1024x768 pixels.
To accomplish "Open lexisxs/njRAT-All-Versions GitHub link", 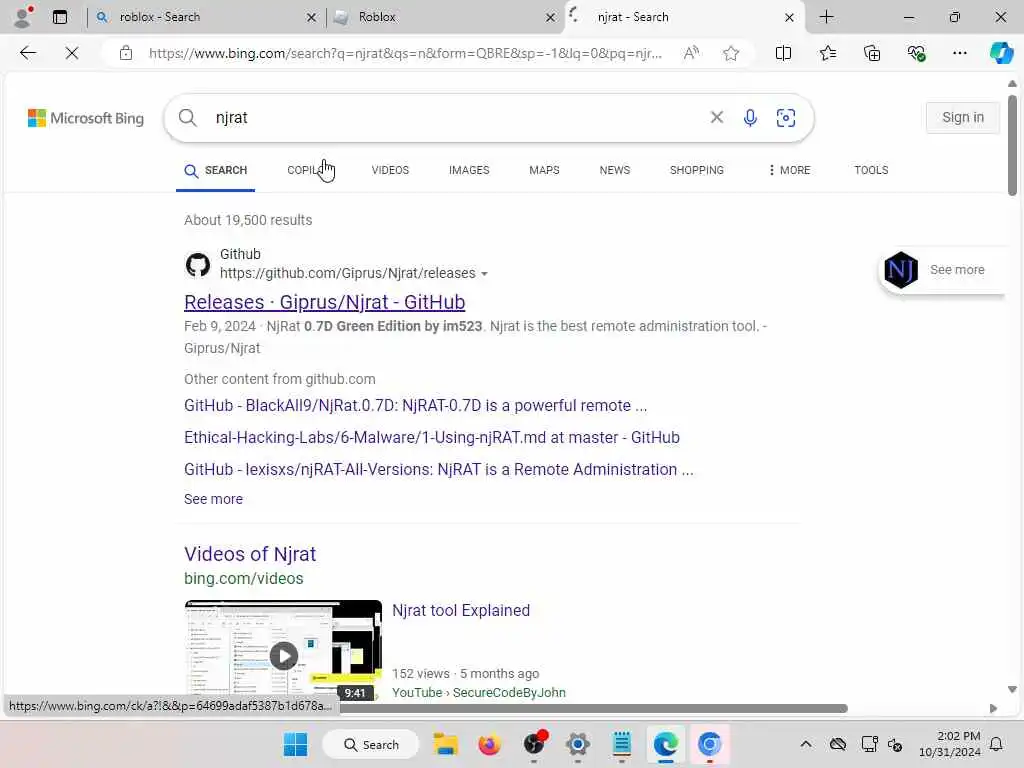I will tap(438, 470).
